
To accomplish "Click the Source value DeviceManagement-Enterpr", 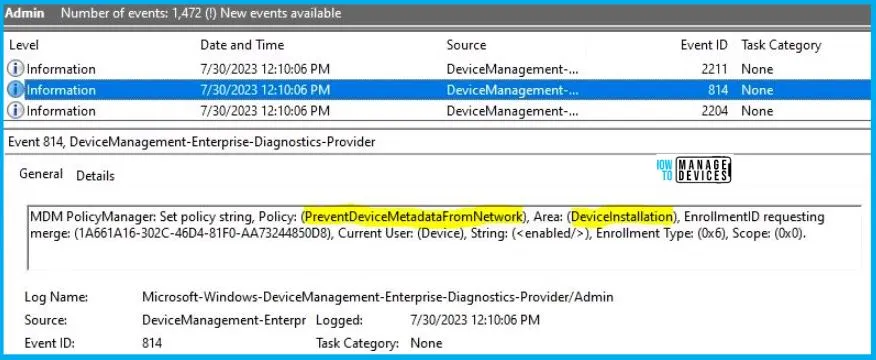I will (x=224, y=320).
